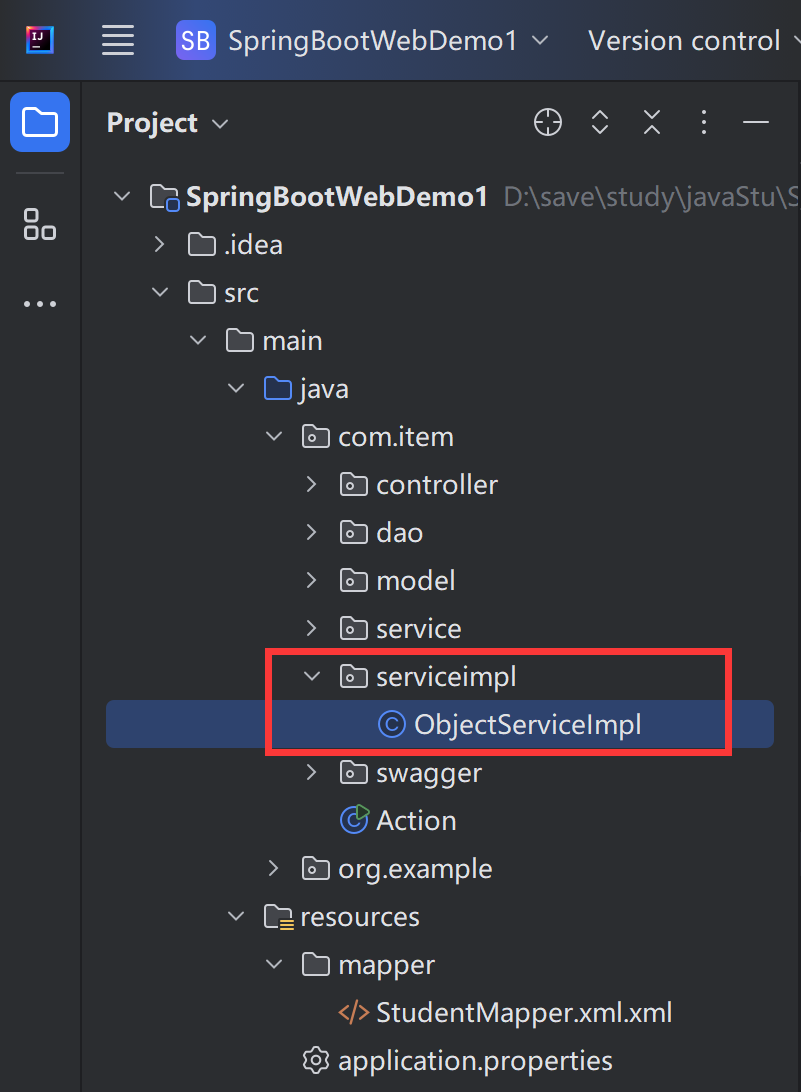801x1092 pixels.
Task: Expand the controller package
Action: click(x=312, y=485)
